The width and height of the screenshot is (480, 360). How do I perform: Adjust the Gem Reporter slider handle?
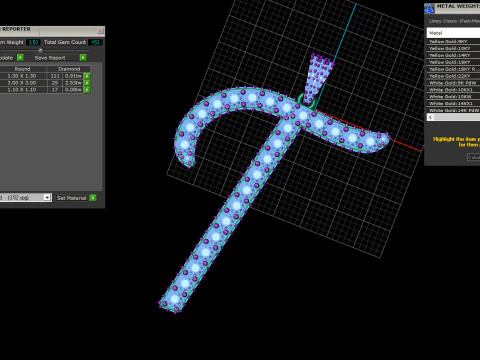pyautogui.click(x=40, y=50)
